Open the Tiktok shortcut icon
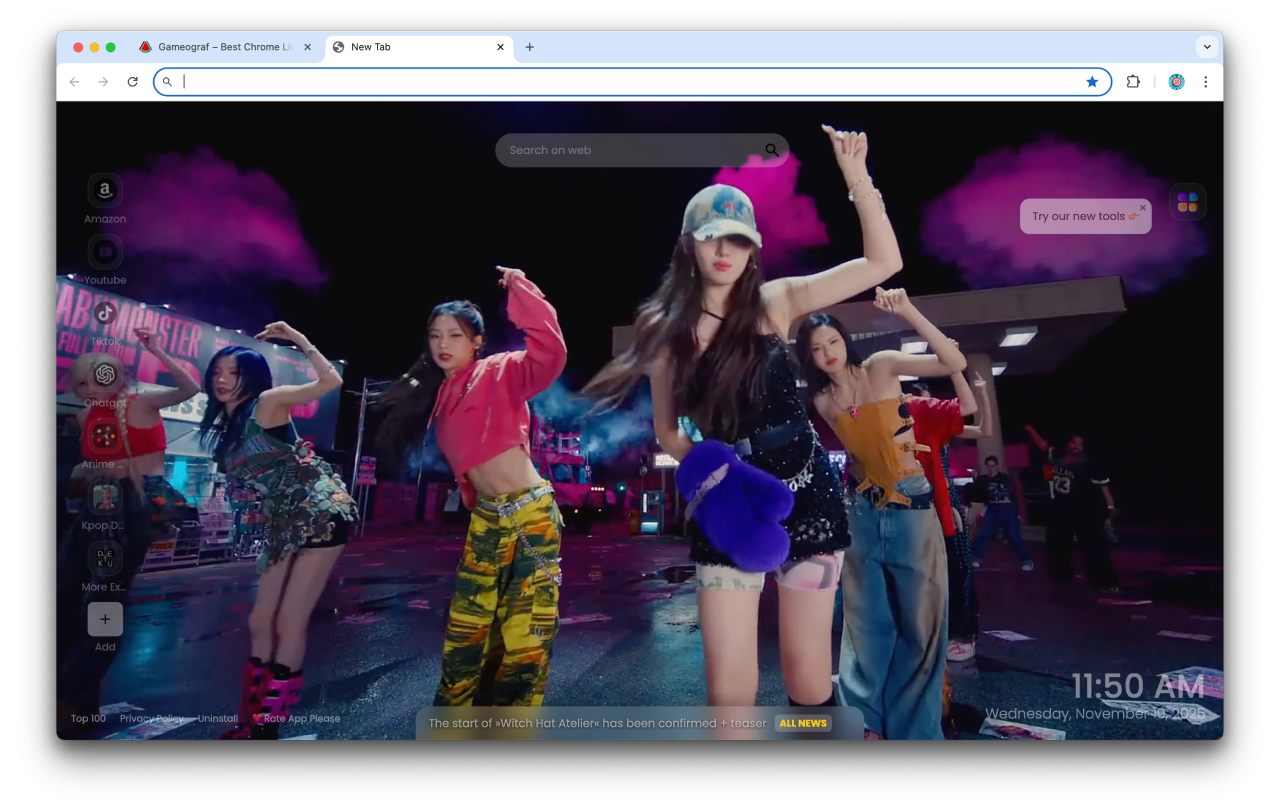The height and width of the screenshot is (800, 1280). click(105, 313)
